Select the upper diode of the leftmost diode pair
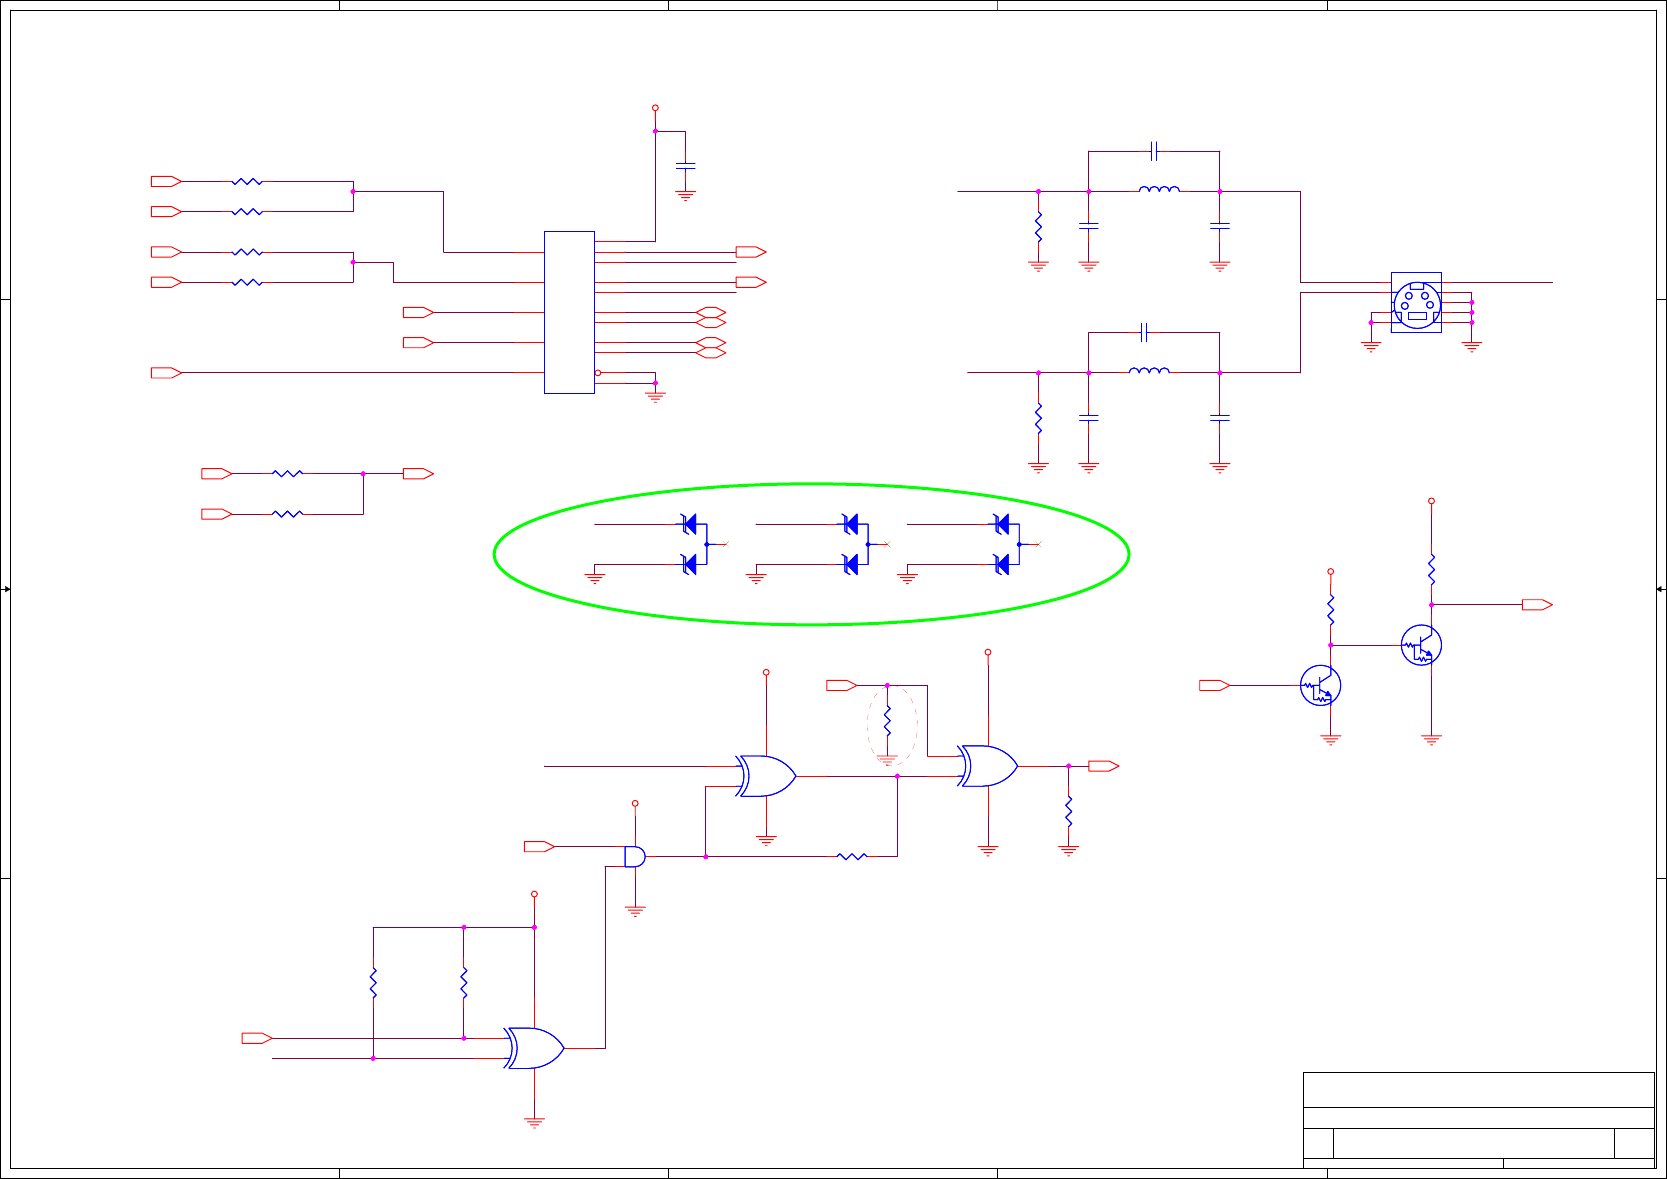1667x1179 pixels. [689, 523]
